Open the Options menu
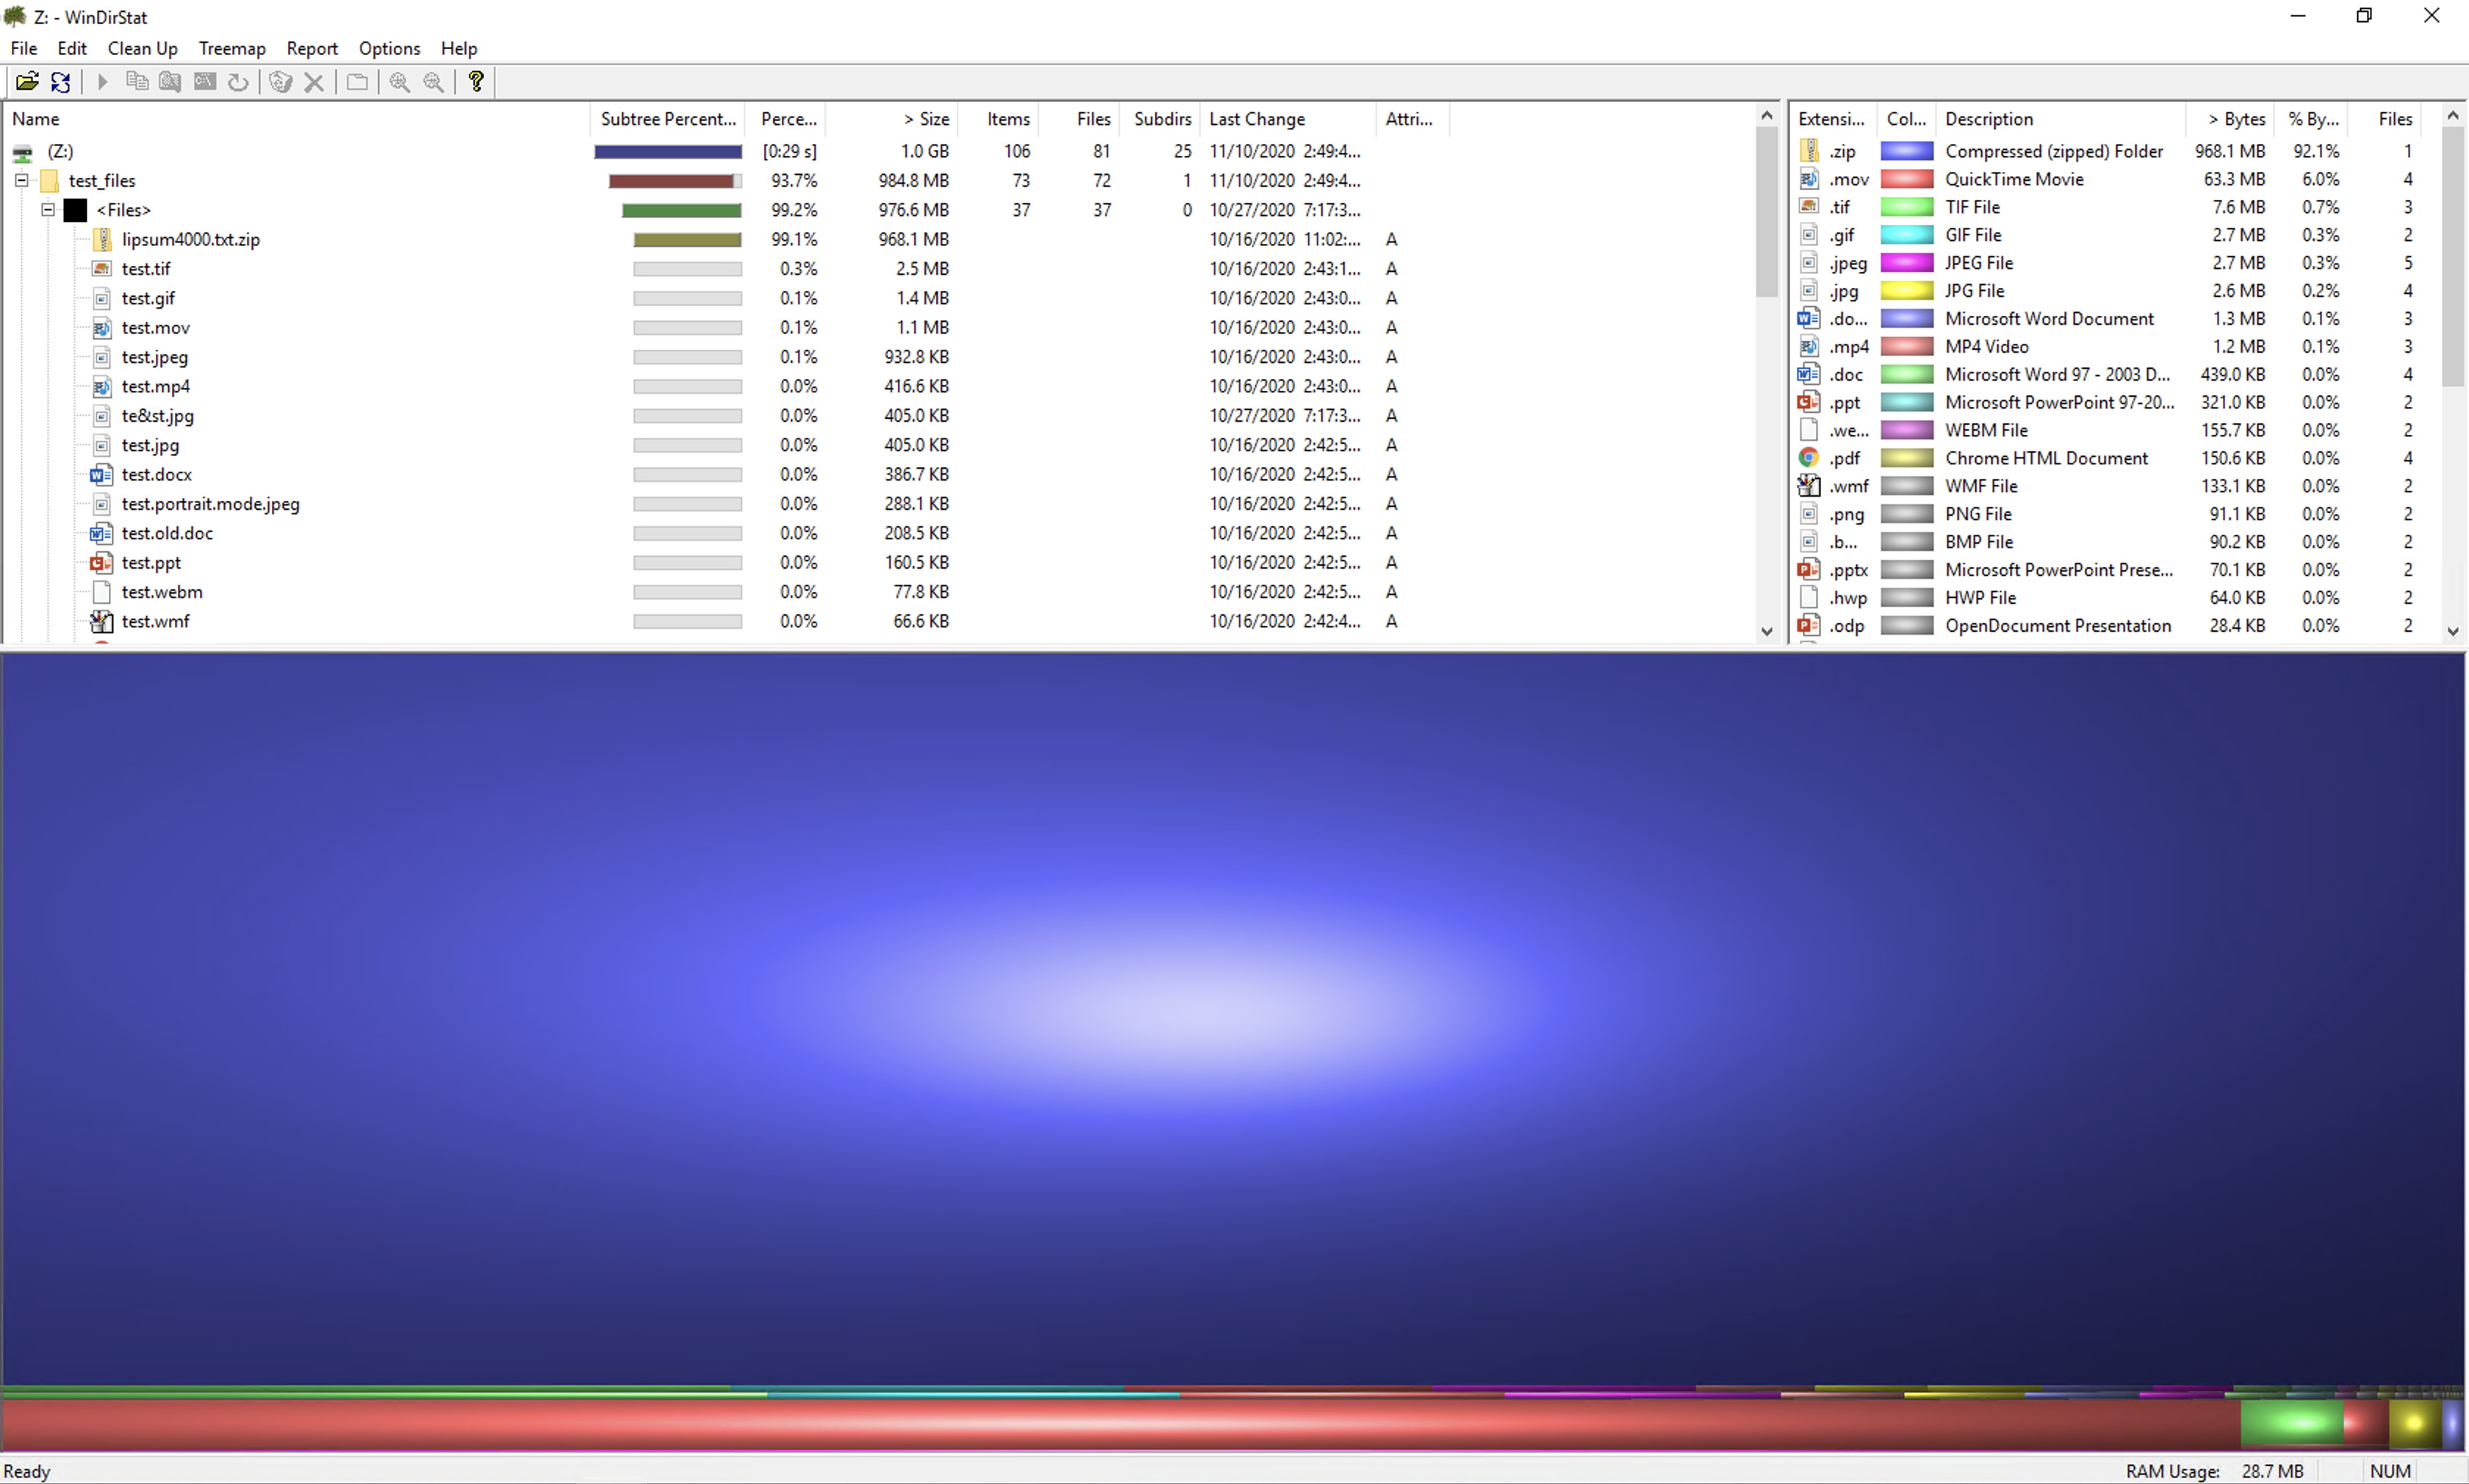Viewport: 2469px width, 1484px height. 389,48
